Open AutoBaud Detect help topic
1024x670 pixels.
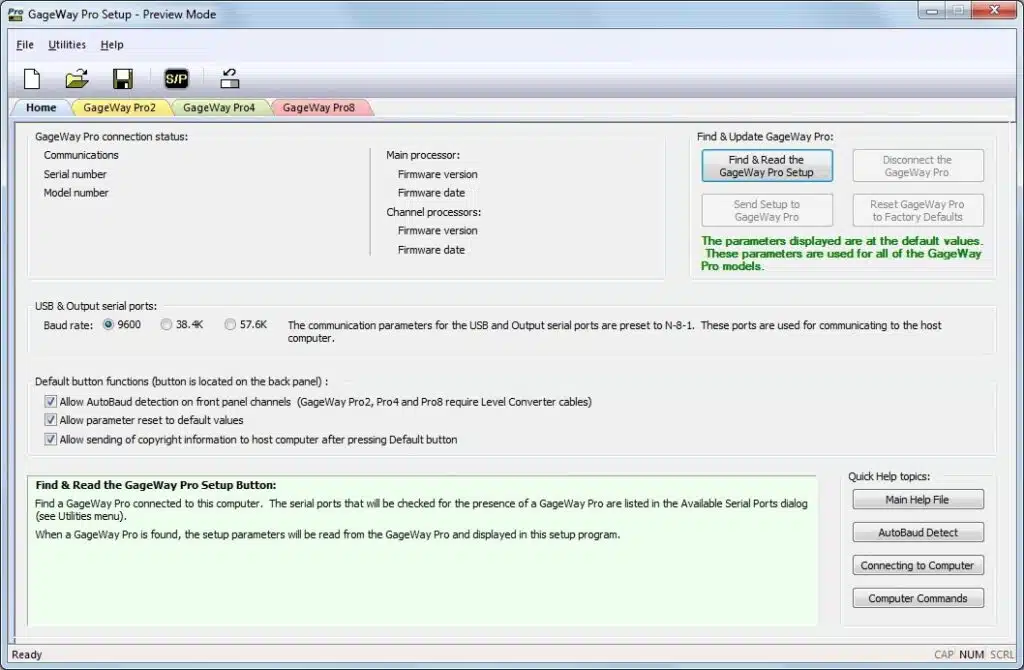[x=918, y=532]
